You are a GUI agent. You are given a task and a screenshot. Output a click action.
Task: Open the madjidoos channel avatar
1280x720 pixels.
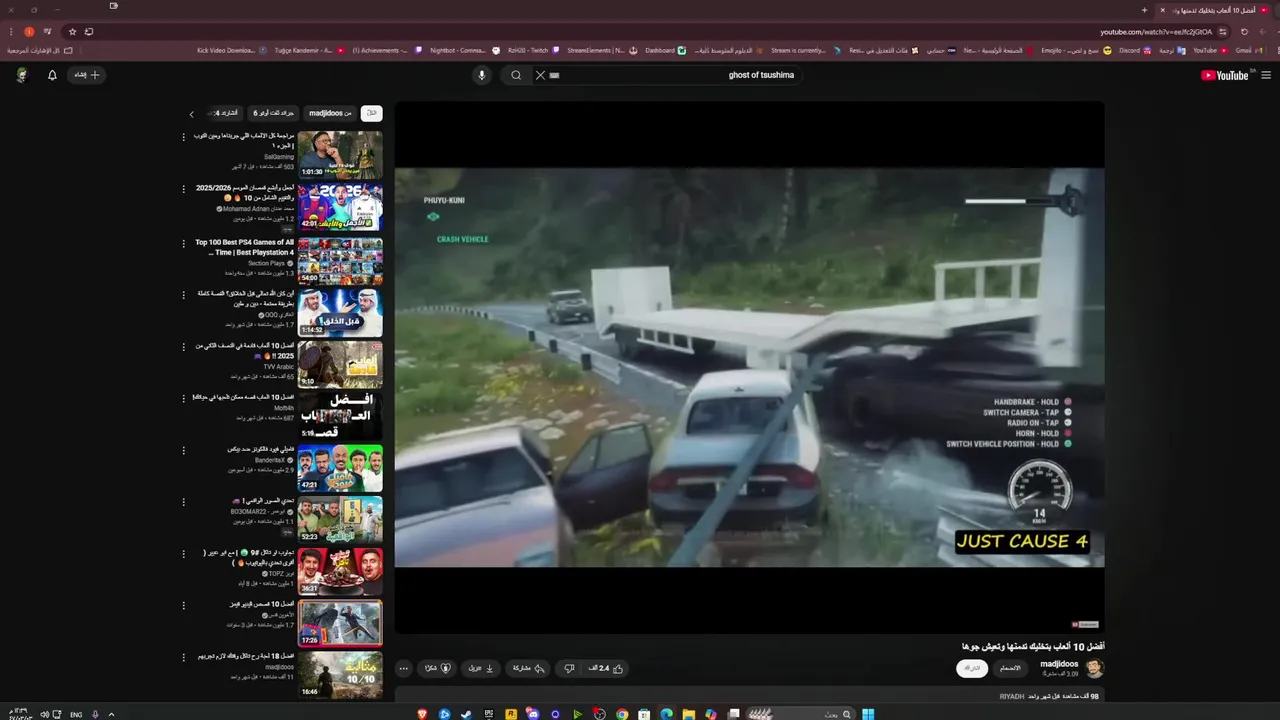[x=1095, y=668]
